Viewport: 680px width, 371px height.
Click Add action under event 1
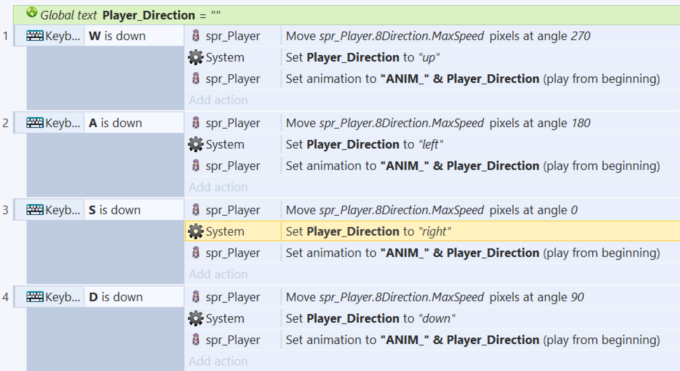218,100
